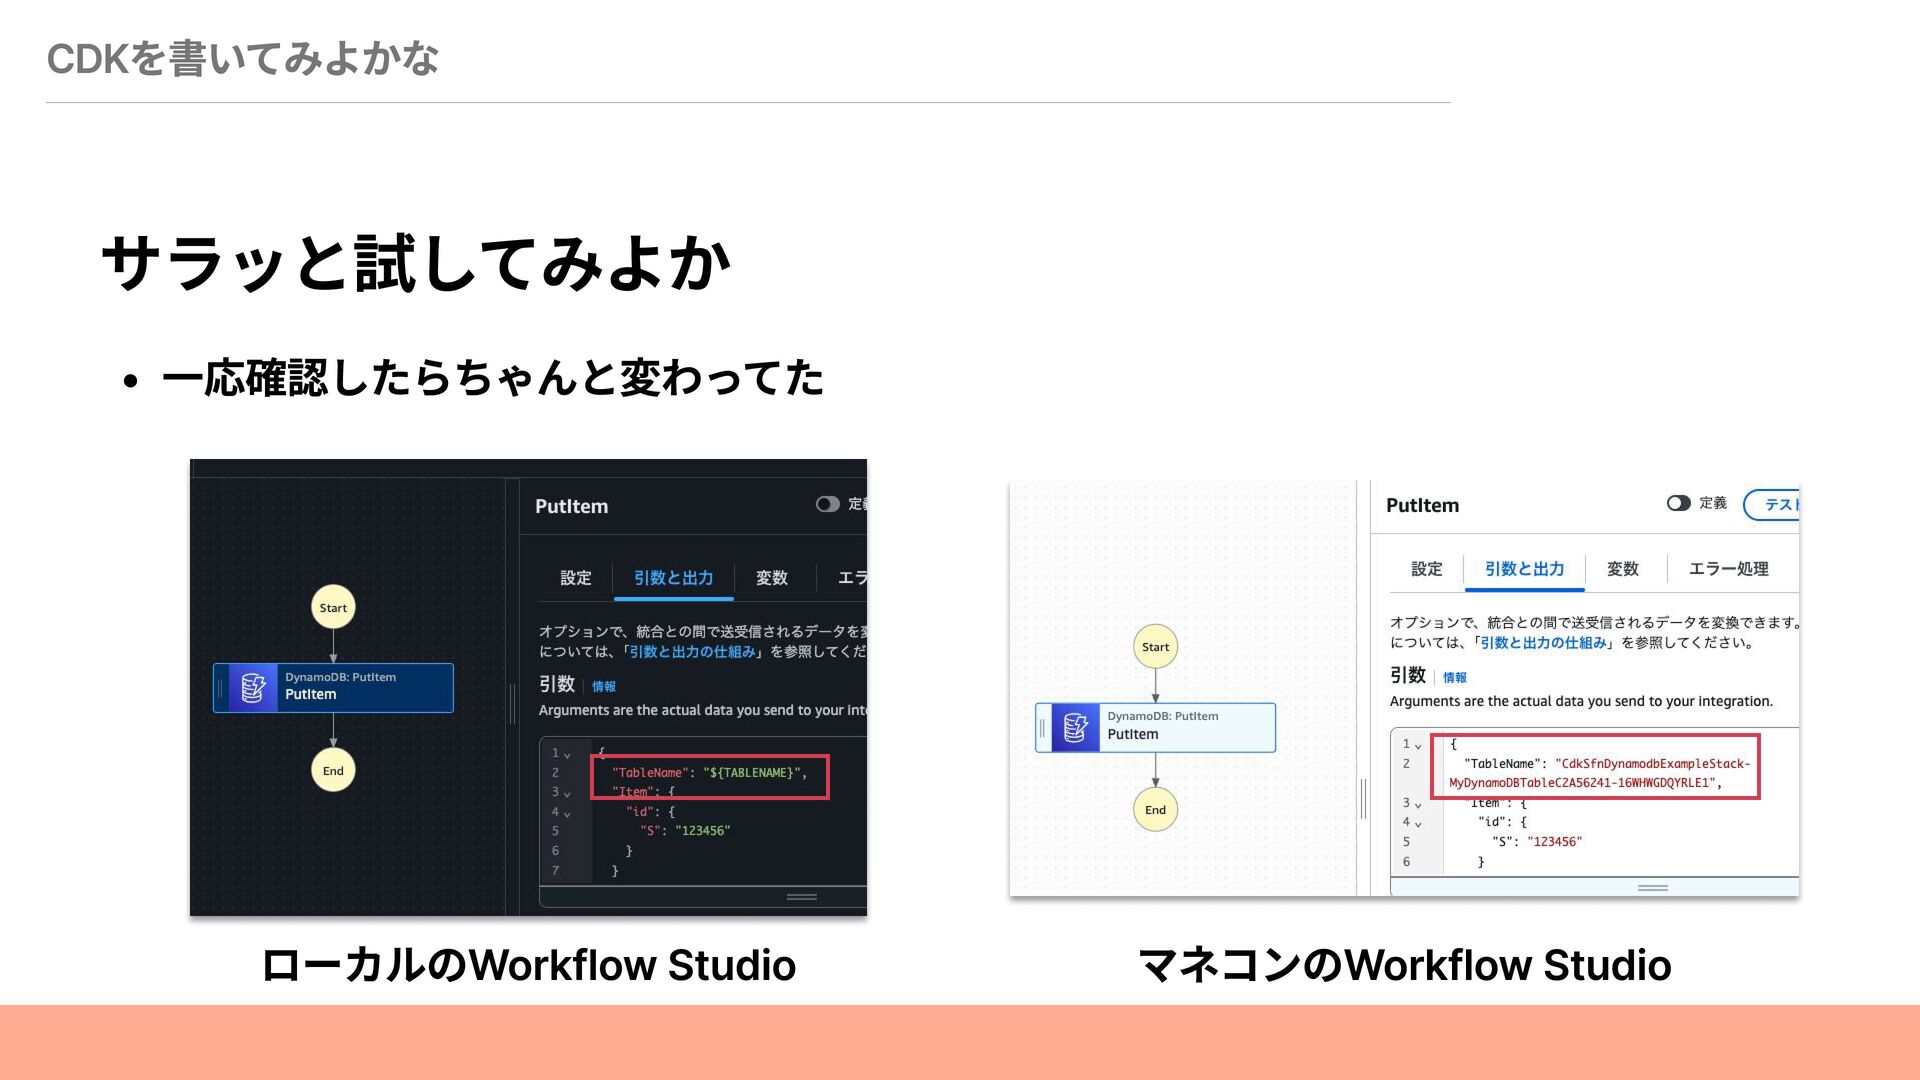This screenshot has height=1080, width=1920.
Task: Select the PutItem state in the console workflow canvas
Action: [x=1155, y=727]
